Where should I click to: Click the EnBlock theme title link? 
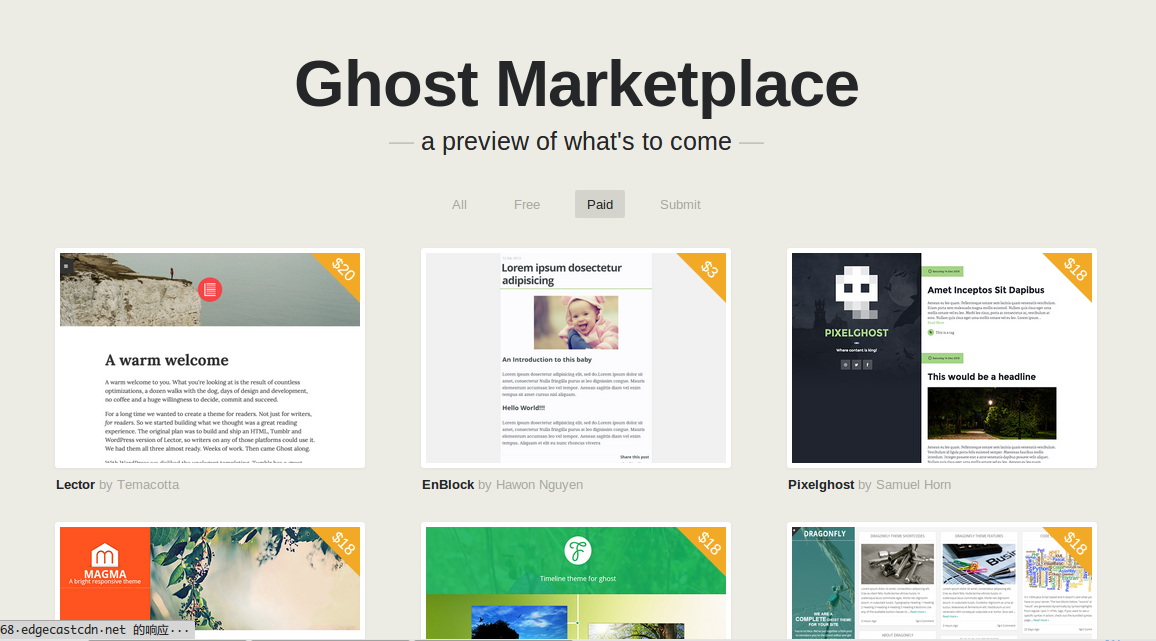(x=448, y=485)
